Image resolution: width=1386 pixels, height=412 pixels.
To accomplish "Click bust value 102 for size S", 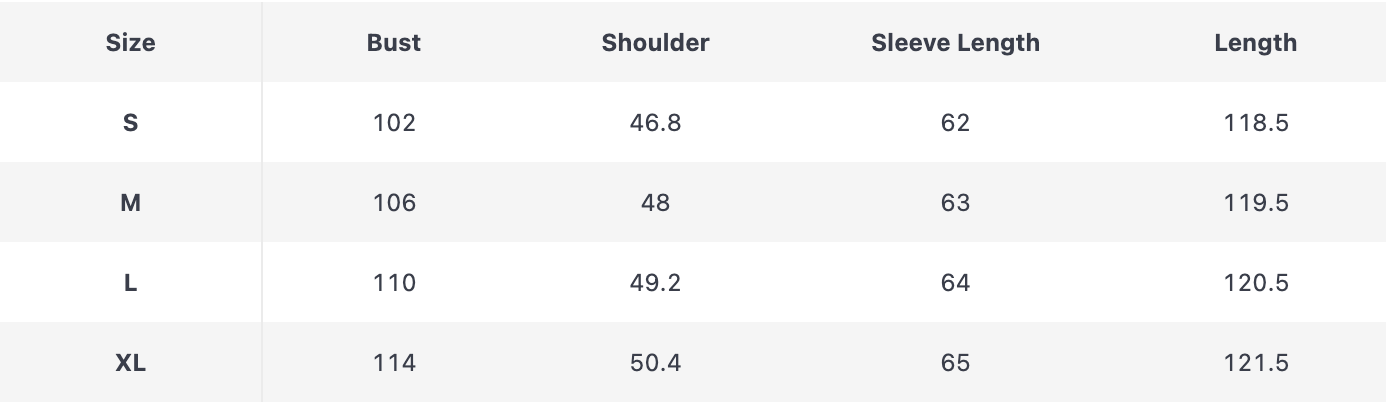I will pos(394,123).
